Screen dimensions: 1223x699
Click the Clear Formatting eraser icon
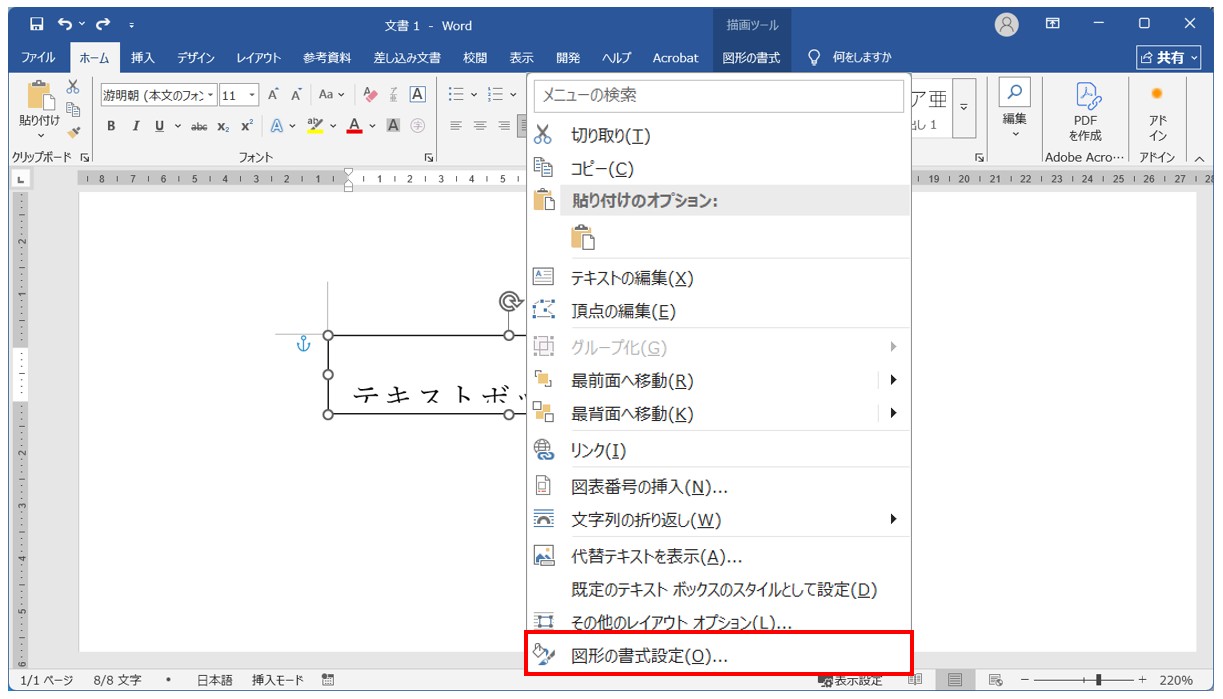pyautogui.click(x=371, y=95)
